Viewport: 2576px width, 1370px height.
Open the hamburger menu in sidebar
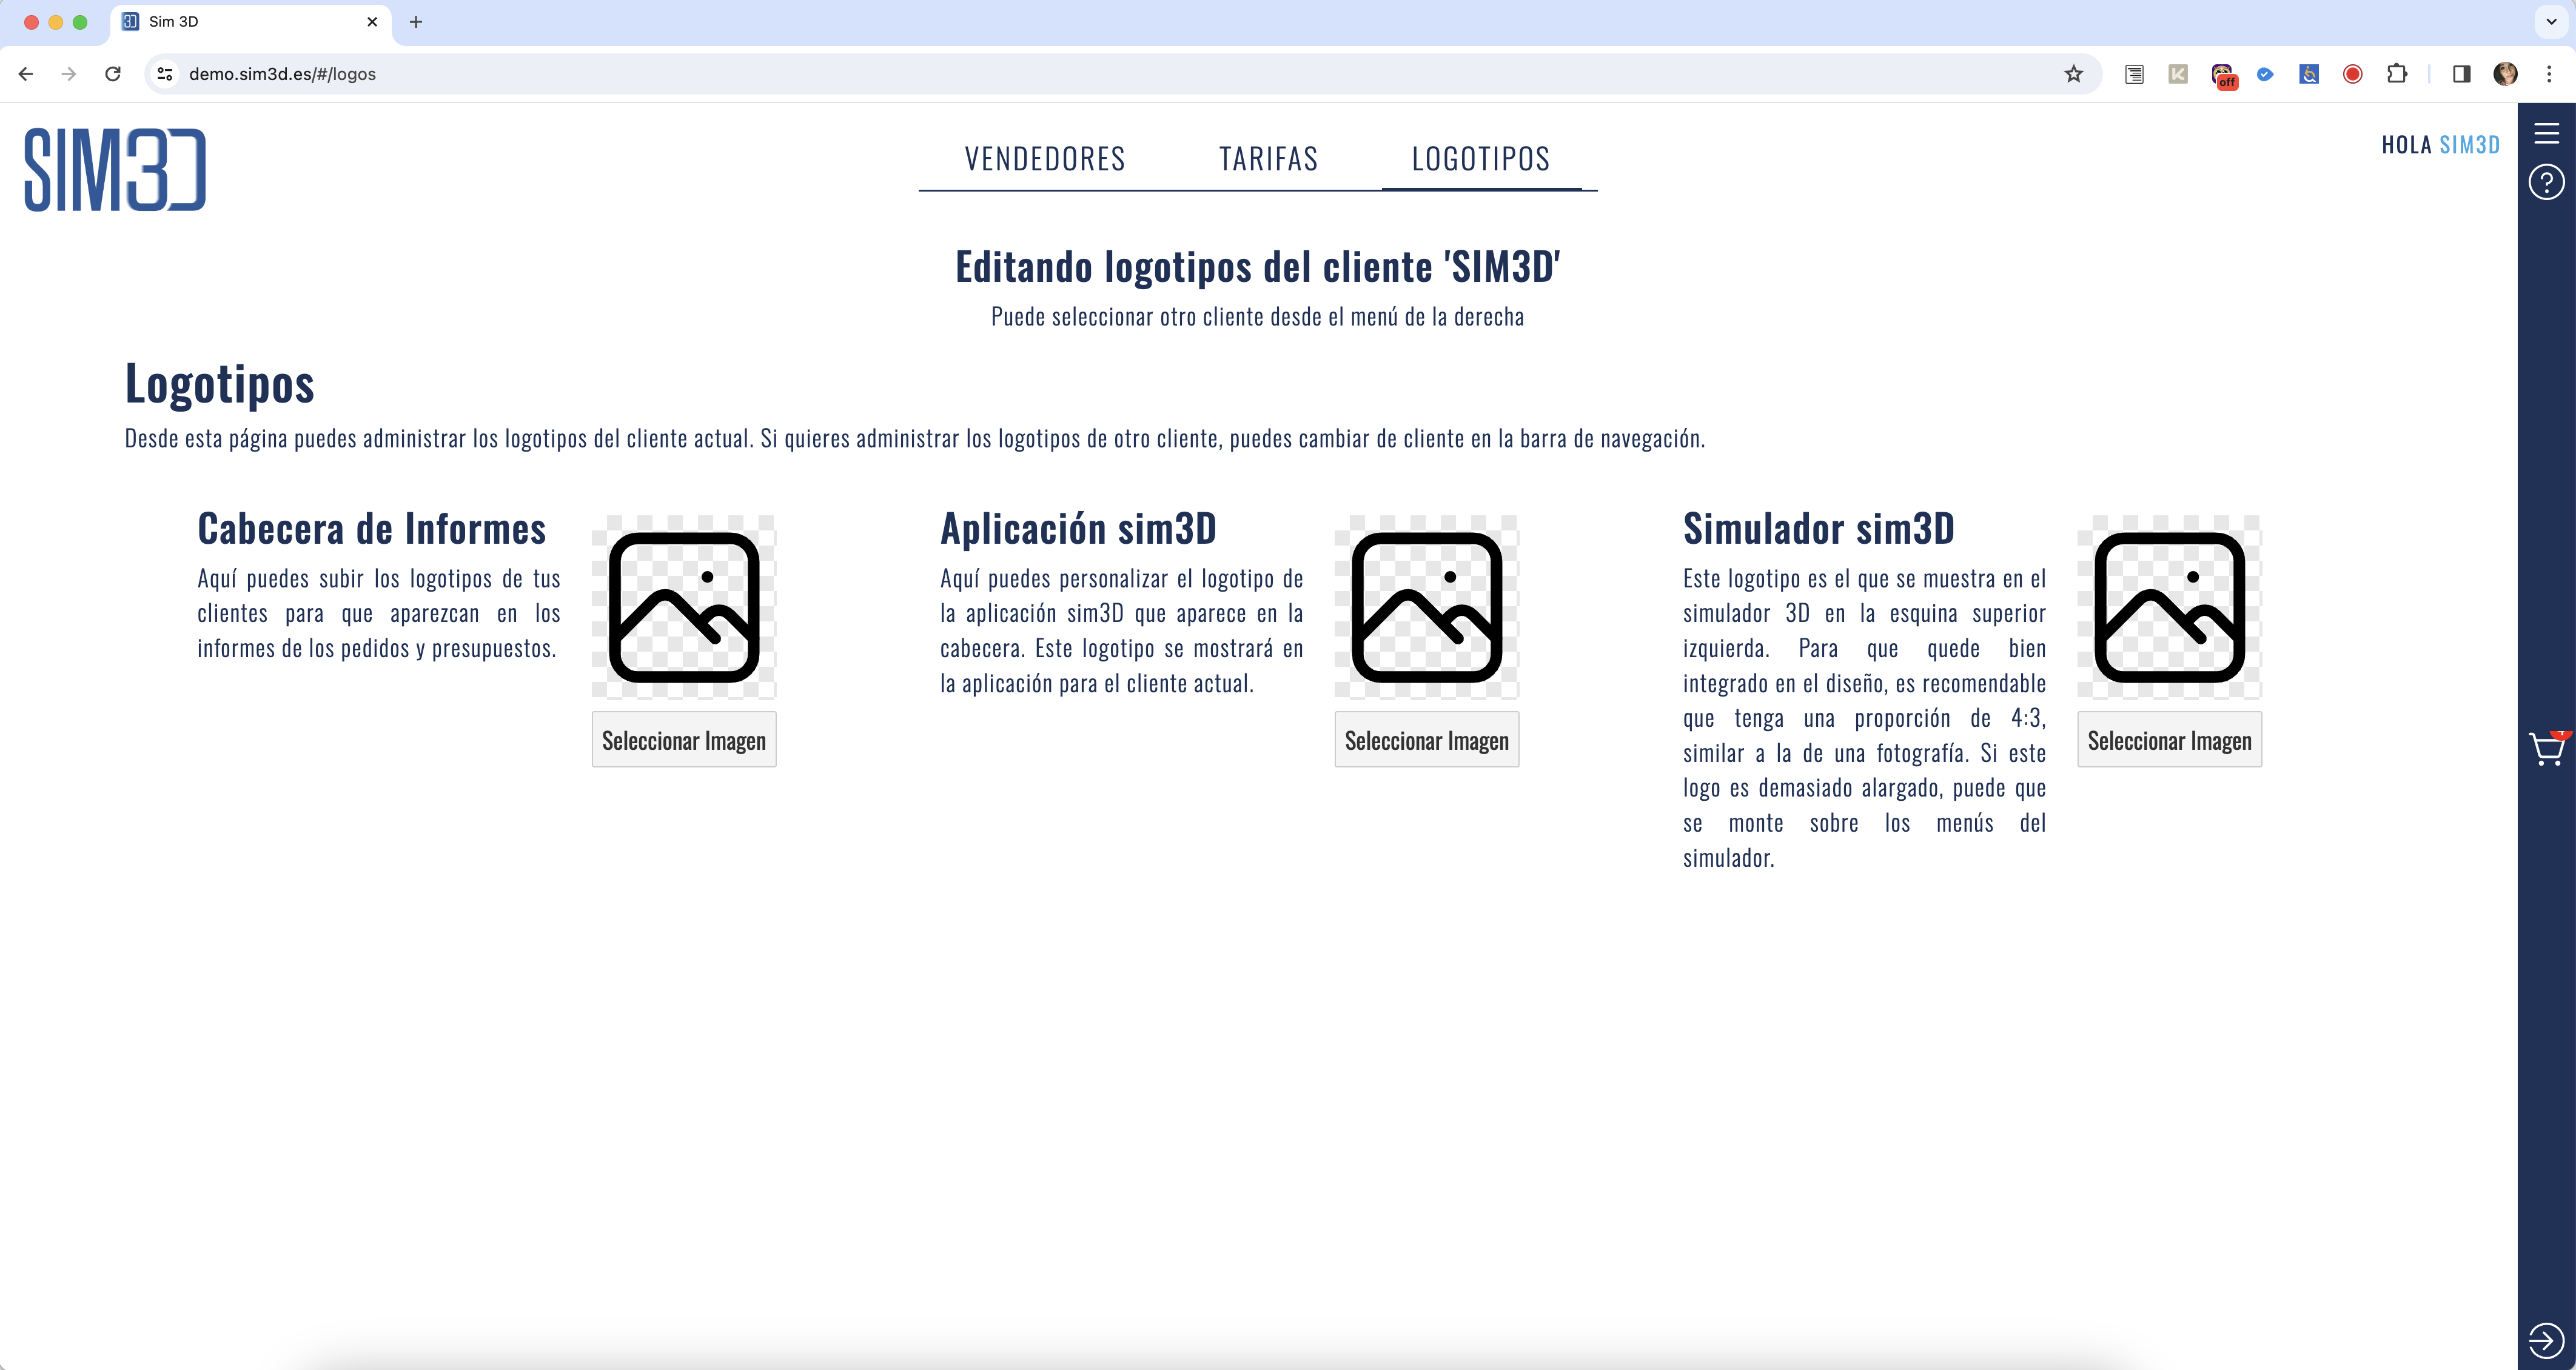pyautogui.click(x=2546, y=133)
